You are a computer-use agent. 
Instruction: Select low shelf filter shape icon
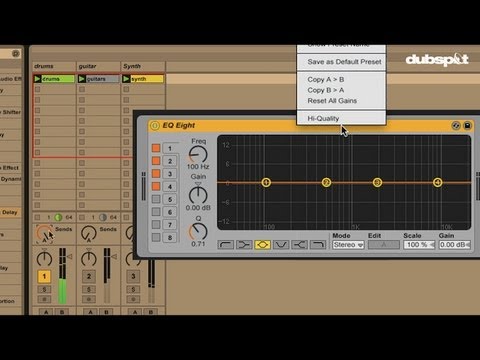[x=244, y=245]
